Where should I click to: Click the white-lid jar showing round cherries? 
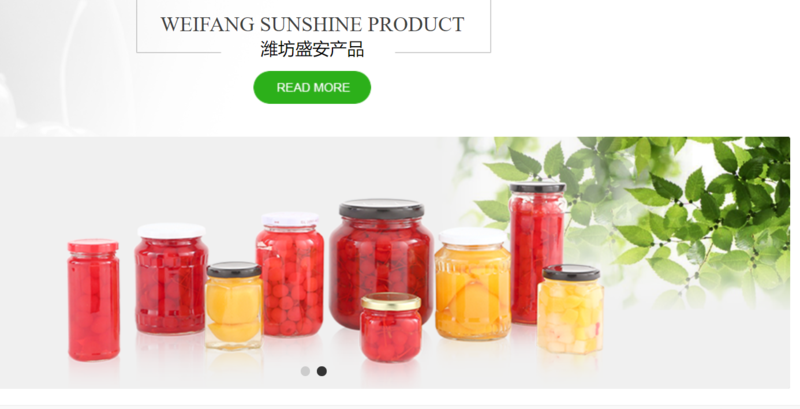(289, 274)
